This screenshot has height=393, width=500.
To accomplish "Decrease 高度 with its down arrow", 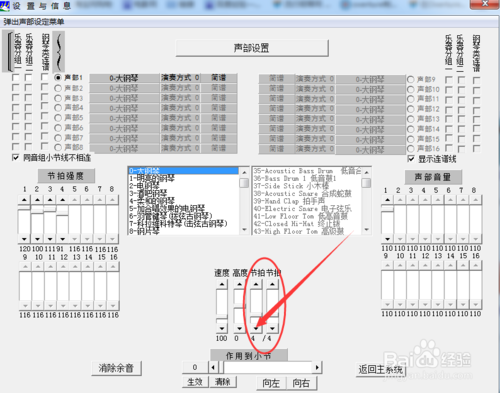I will pos(239,328).
